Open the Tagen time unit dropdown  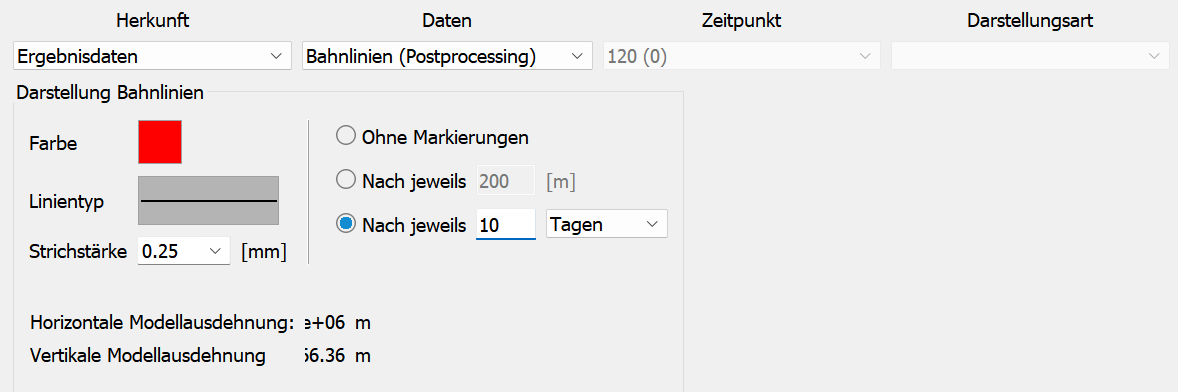[607, 224]
